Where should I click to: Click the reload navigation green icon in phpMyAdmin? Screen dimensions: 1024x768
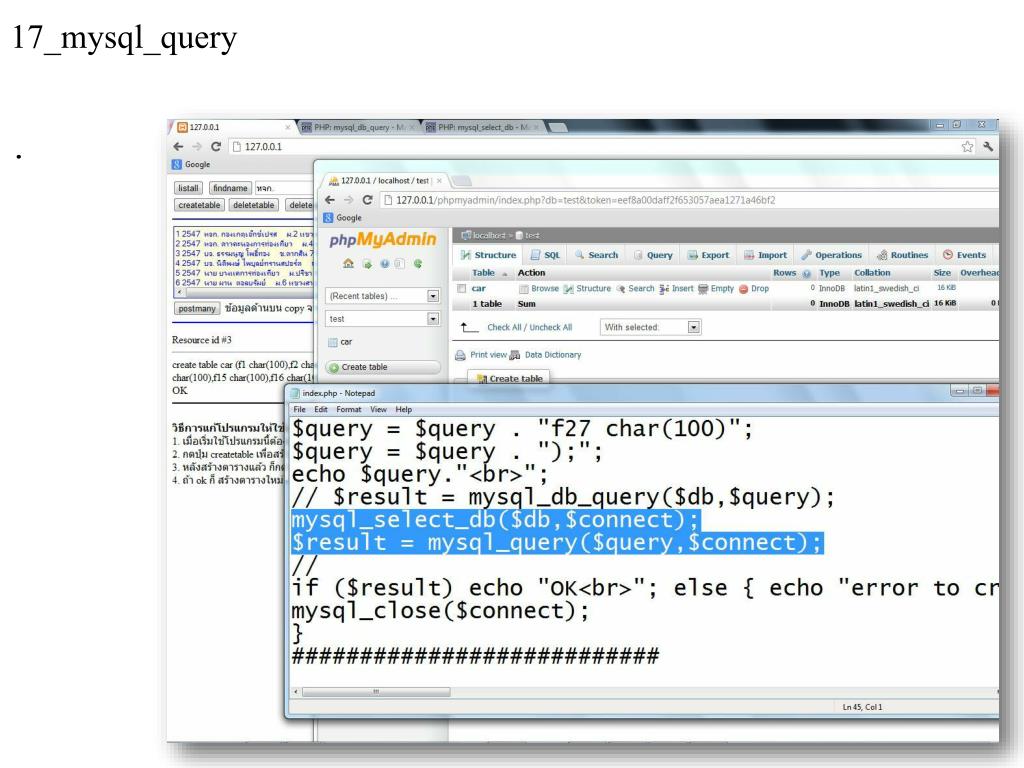point(417,264)
